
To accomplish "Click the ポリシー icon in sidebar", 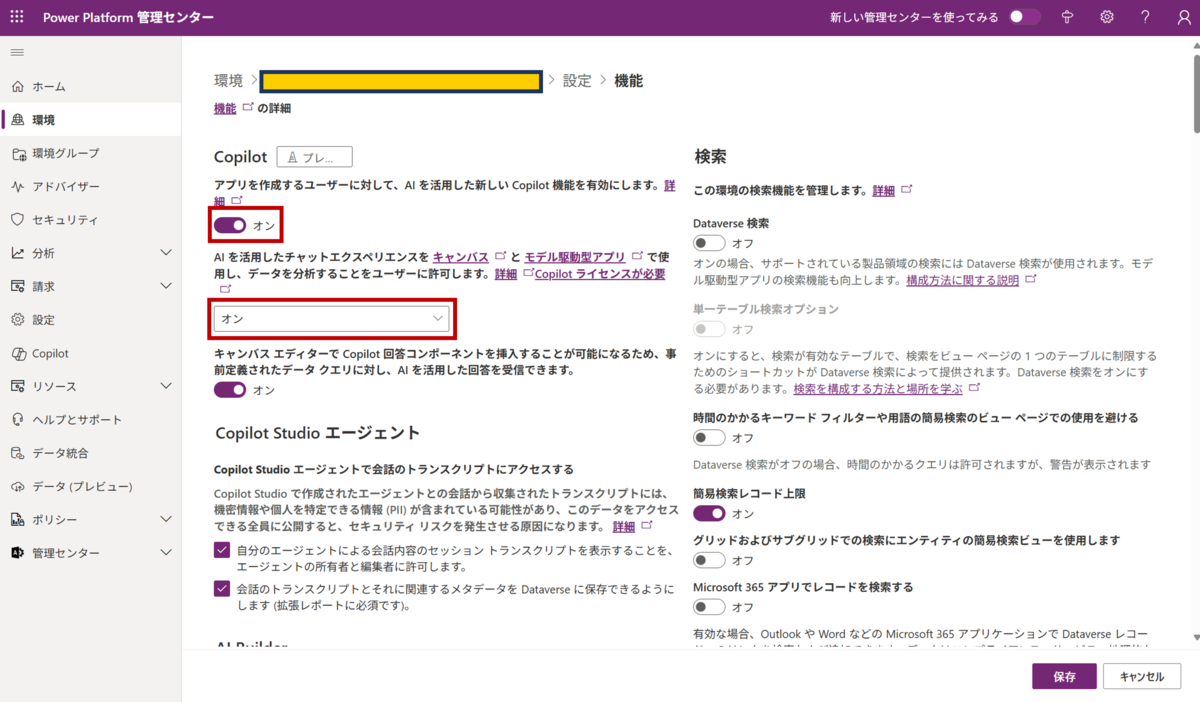I will click(x=17, y=519).
